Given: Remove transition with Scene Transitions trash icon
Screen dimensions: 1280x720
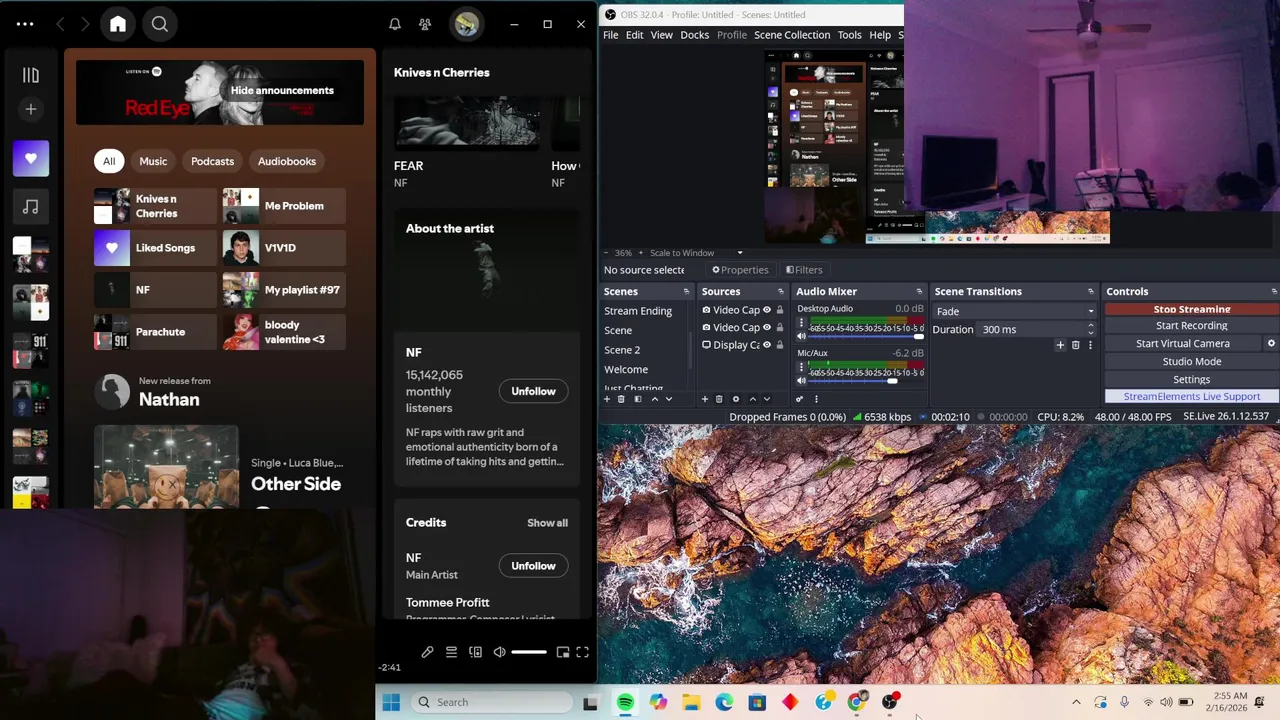Looking at the screenshot, I should [x=1076, y=345].
